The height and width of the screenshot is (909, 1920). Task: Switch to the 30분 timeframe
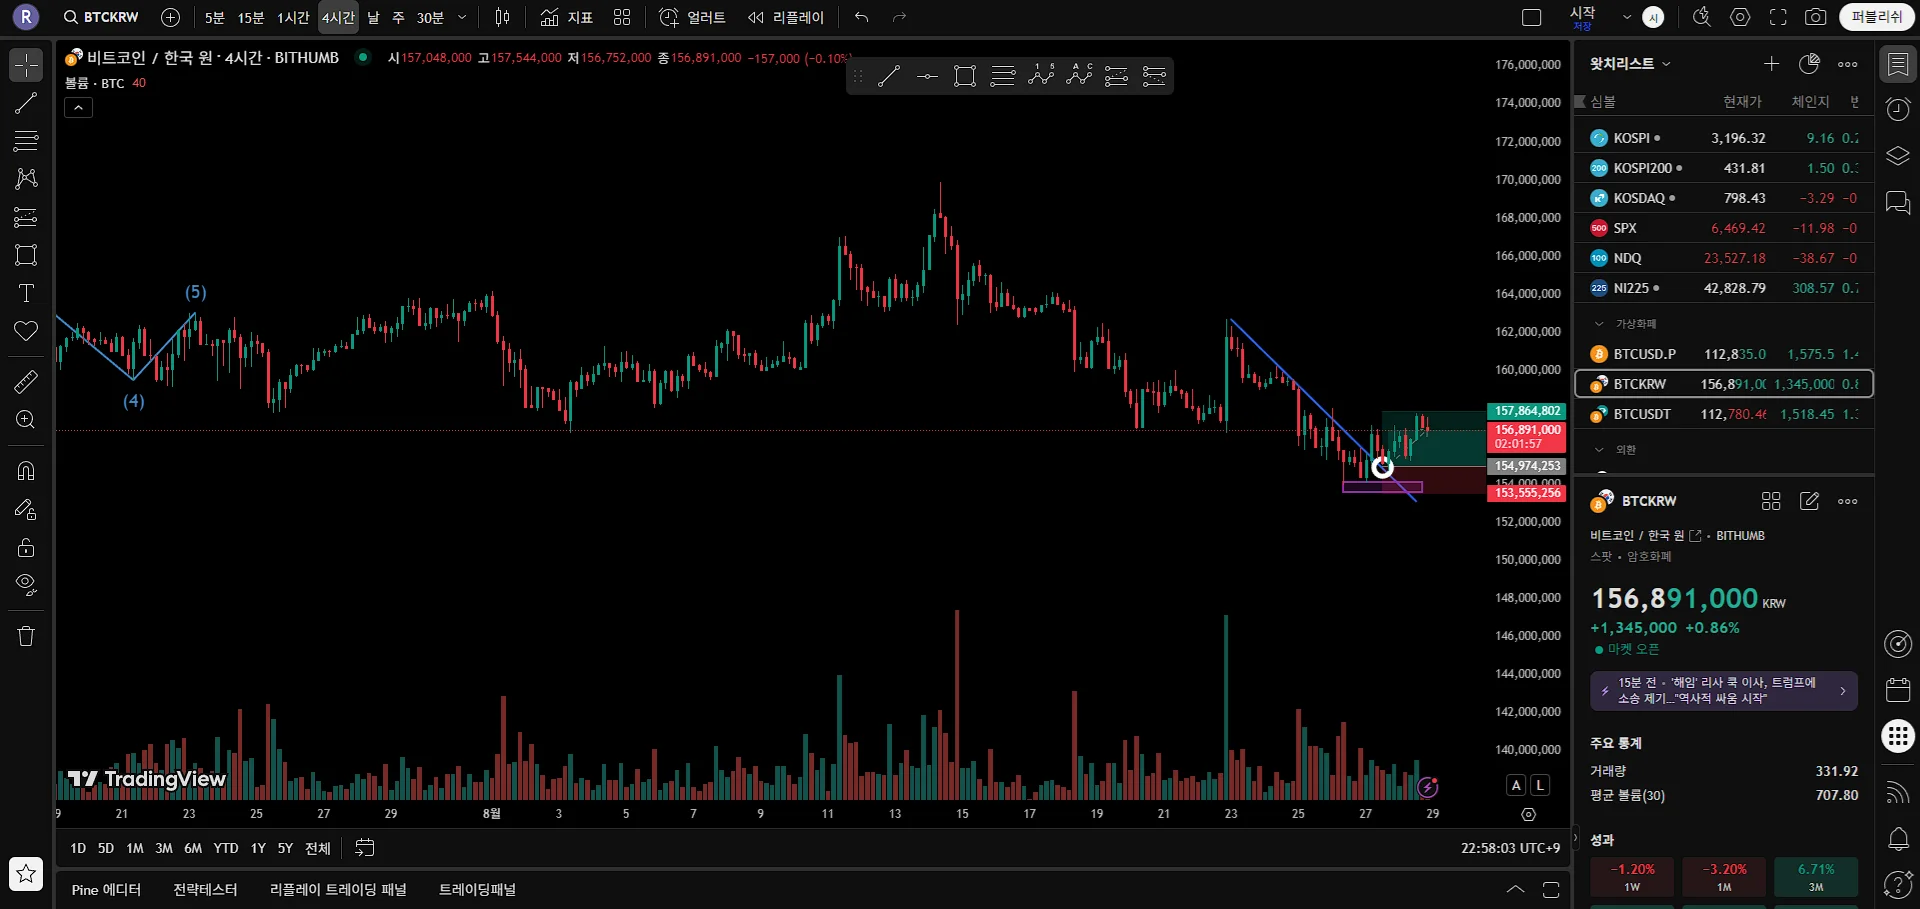(430, 17)
